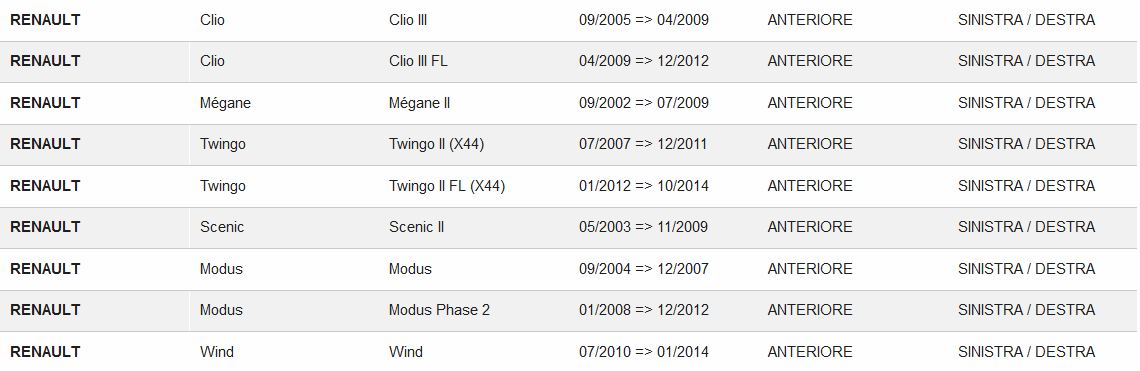Image resolution: width=1140 pixels, height=371 pixels.
Task: Click date range 05/2003 => 11/2009
Action: click(643, 227)
